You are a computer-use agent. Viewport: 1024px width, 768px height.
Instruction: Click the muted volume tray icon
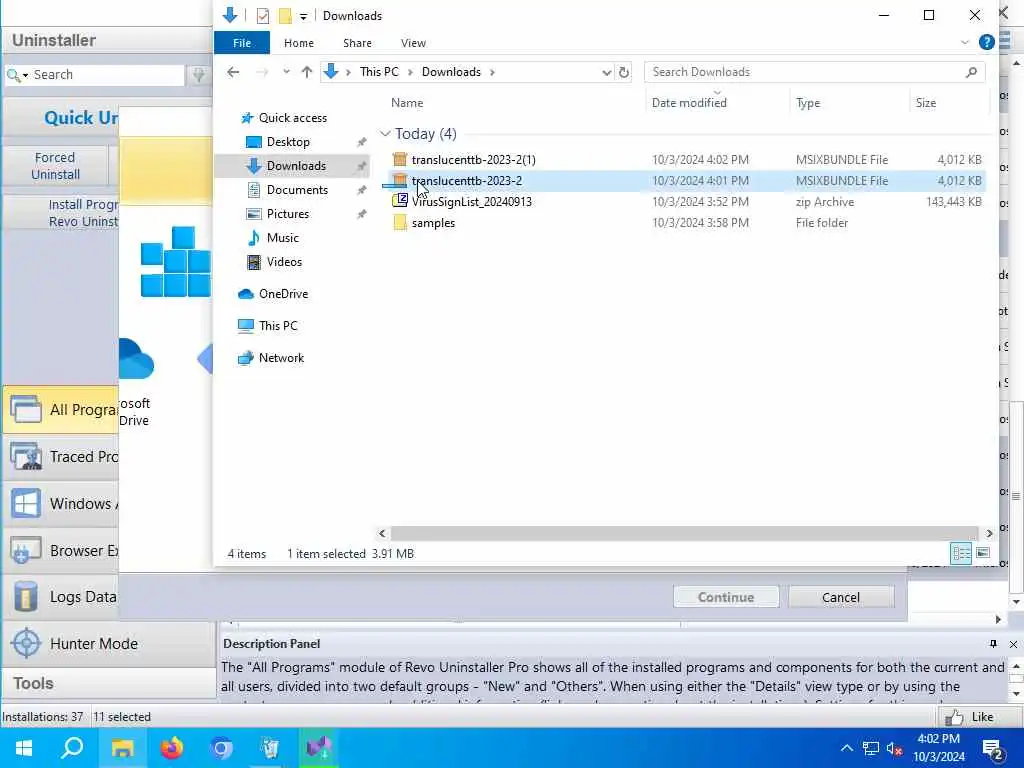point(894,748)
